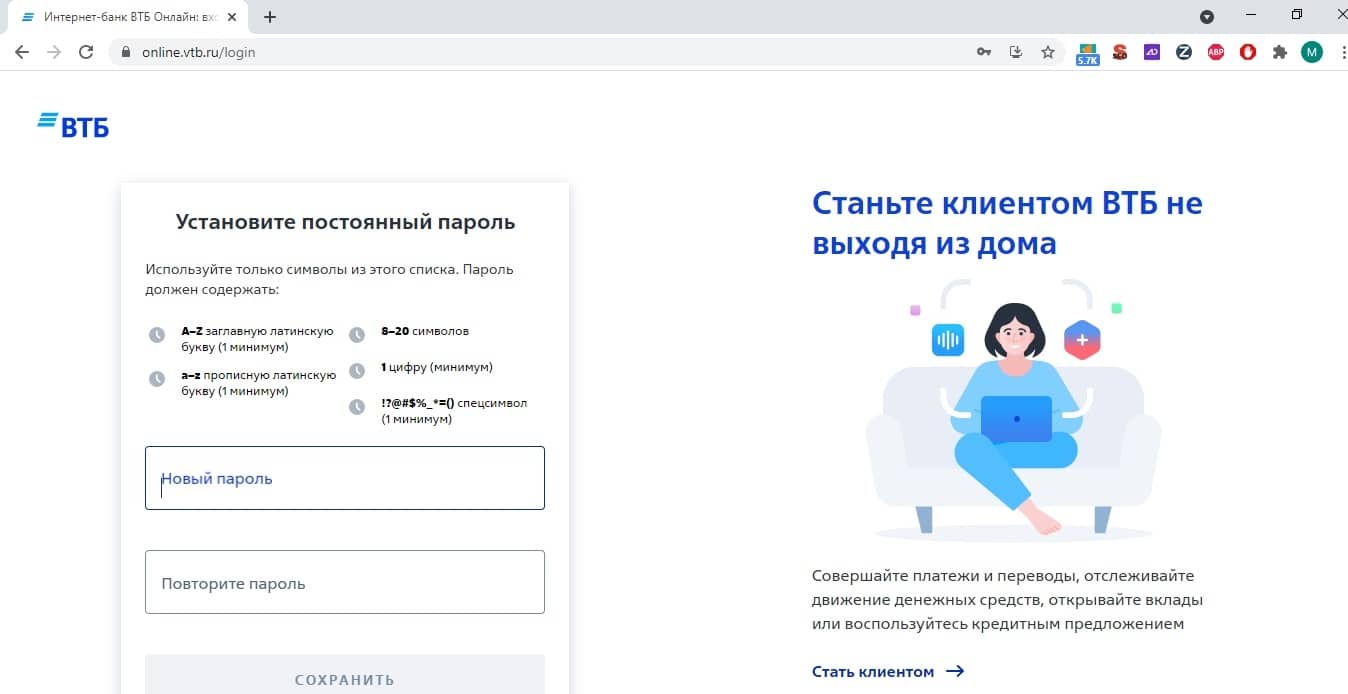1348x694 pixels.
Task: Bookmark this page with the star icon
Action: 1048,52
